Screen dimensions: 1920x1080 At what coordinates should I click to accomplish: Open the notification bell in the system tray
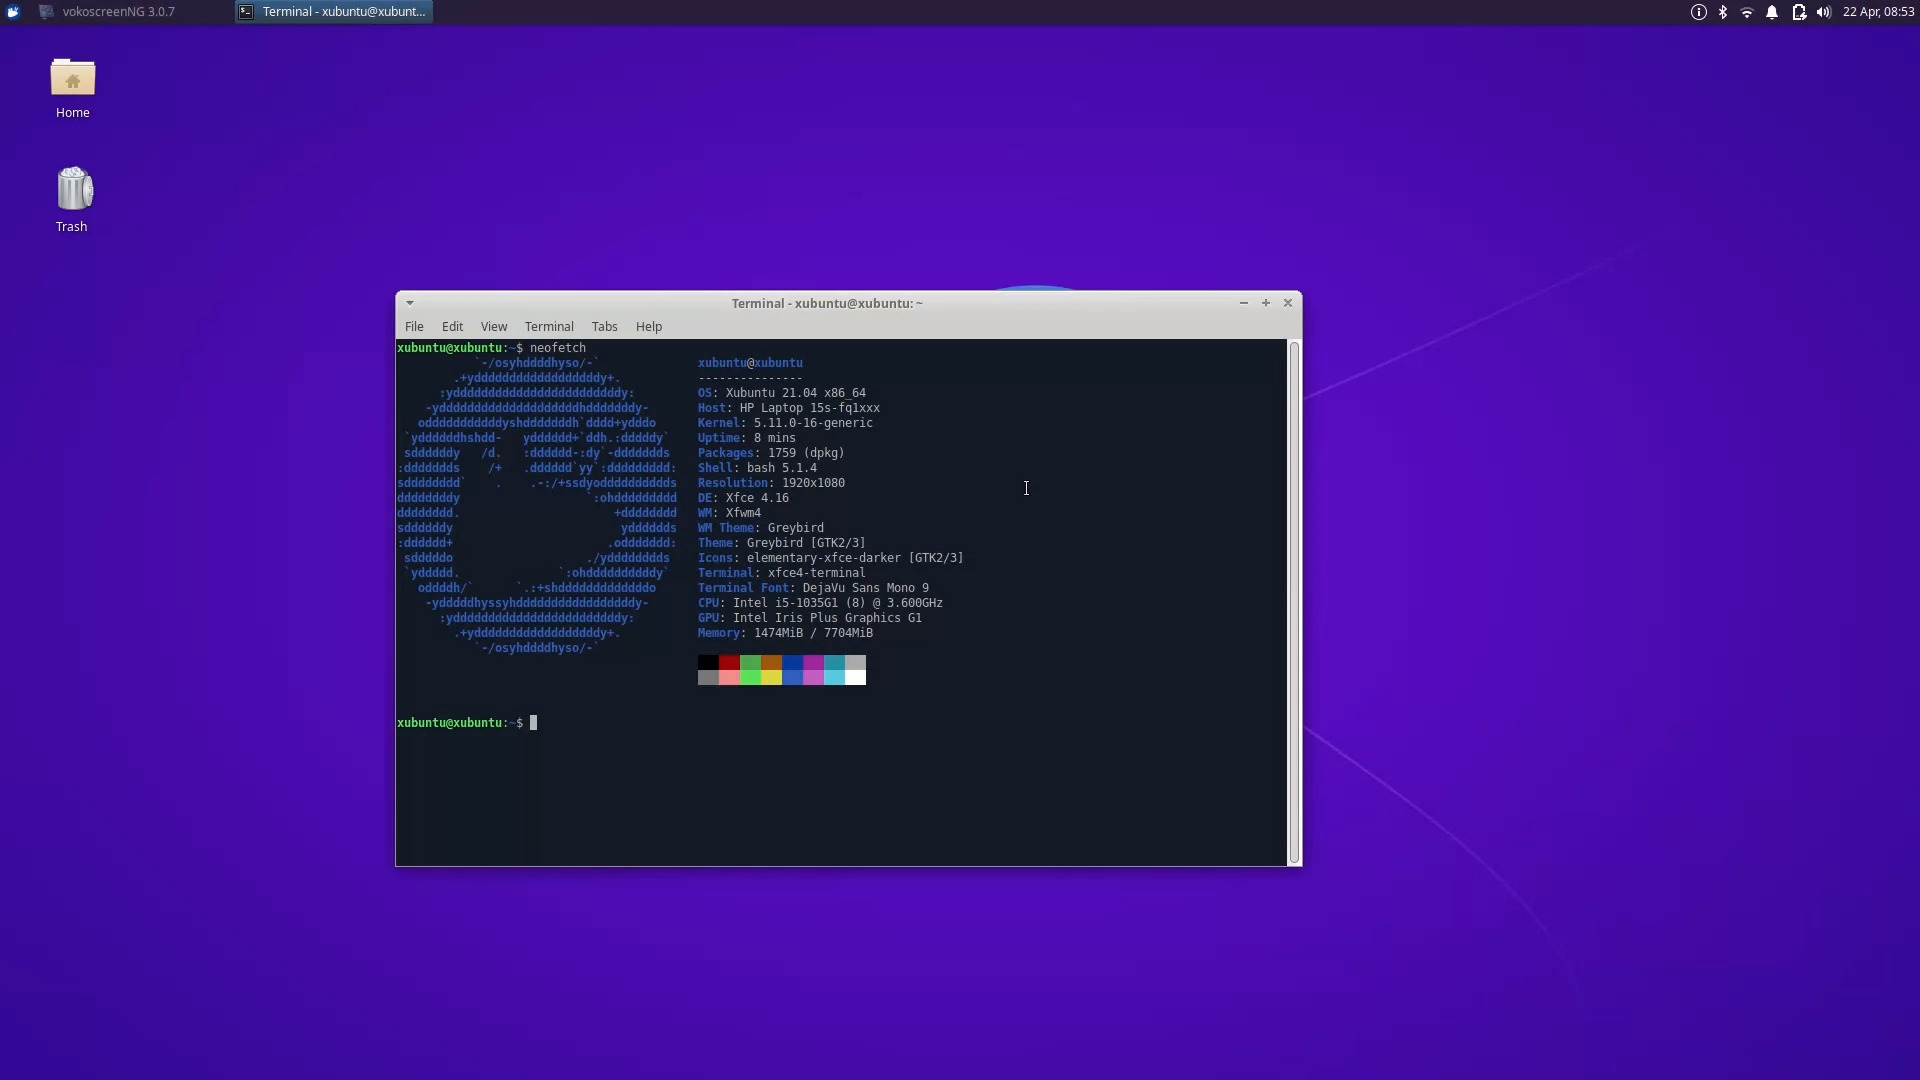1773,12
